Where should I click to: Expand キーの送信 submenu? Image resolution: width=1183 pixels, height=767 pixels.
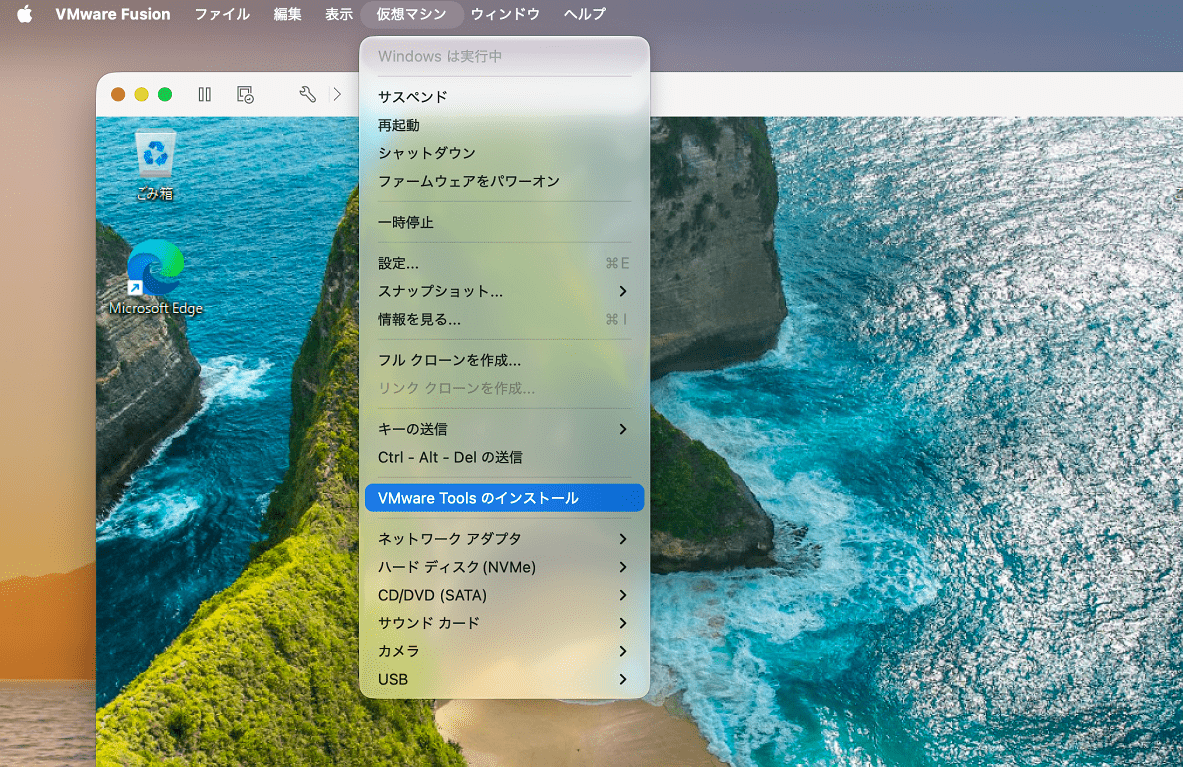[x=504, y=429]
